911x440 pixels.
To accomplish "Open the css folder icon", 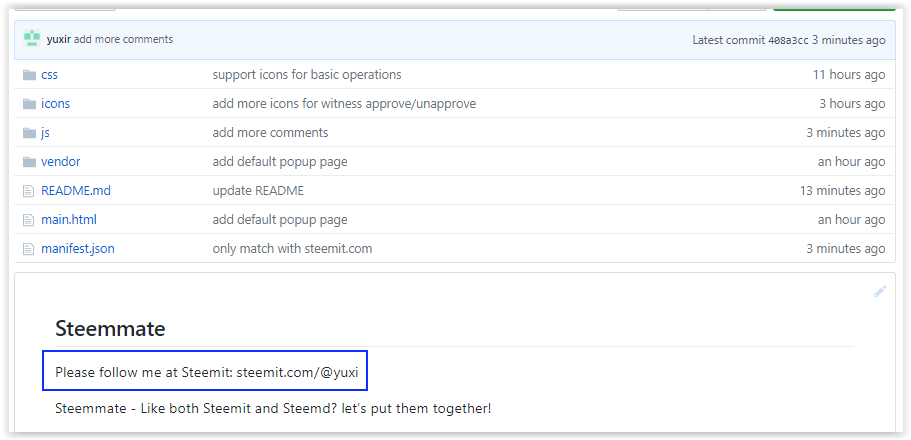I will (29, 75).
